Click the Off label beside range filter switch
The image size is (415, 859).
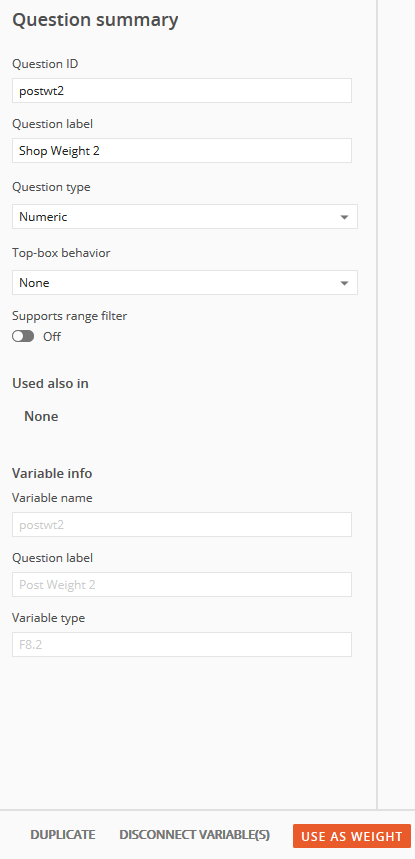click(x=52, y=336)
